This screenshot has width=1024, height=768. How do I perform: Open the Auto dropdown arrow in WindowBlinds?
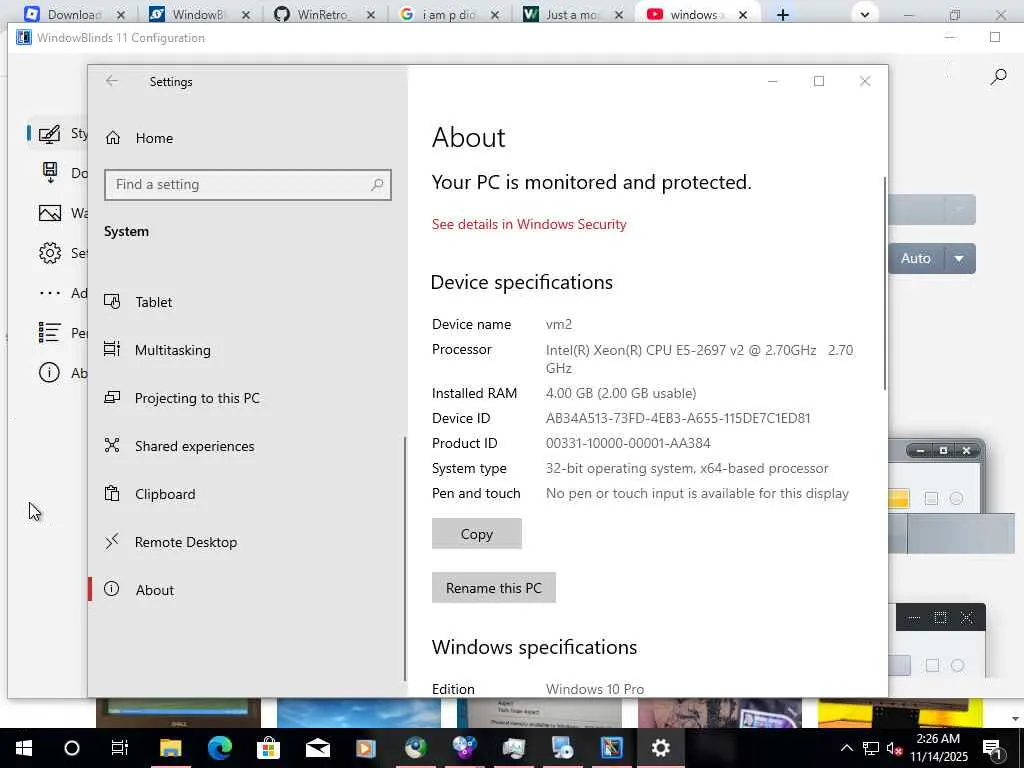(x=959, y=259)
